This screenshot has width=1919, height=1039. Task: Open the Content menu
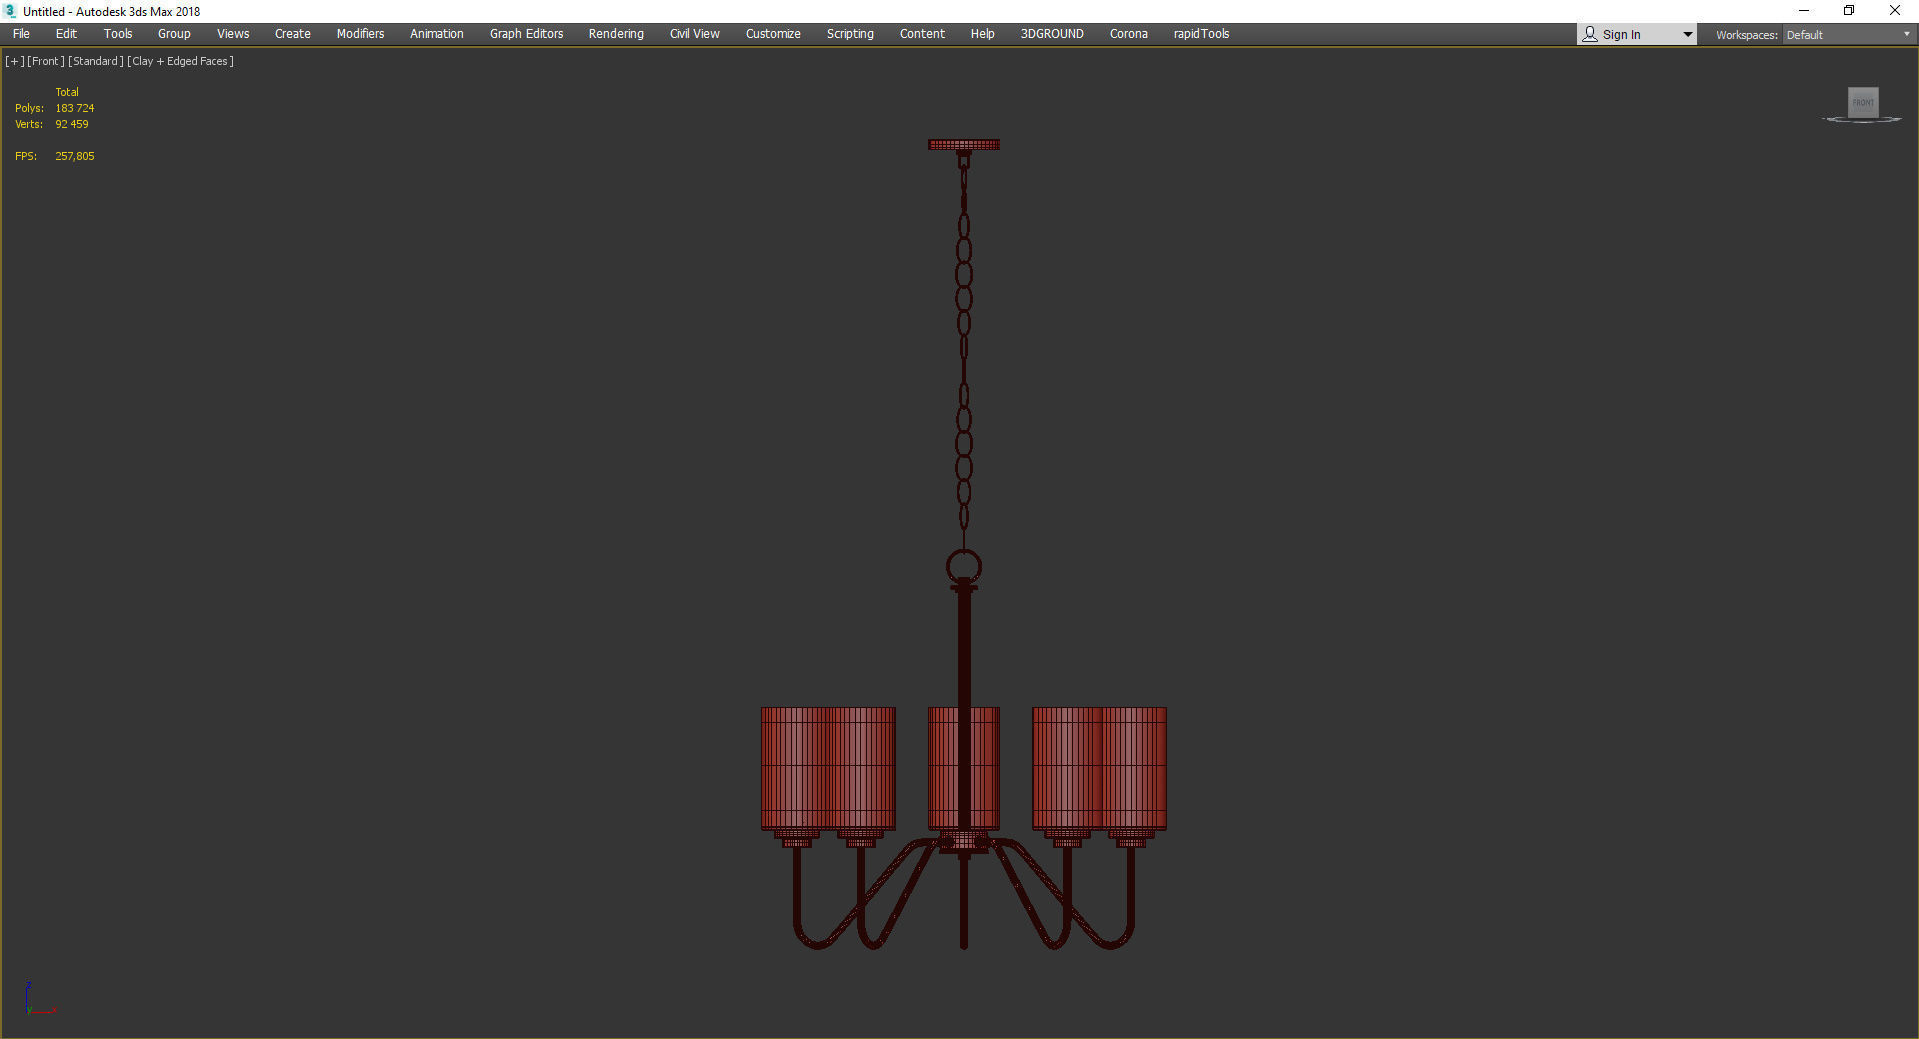[922, 34]
